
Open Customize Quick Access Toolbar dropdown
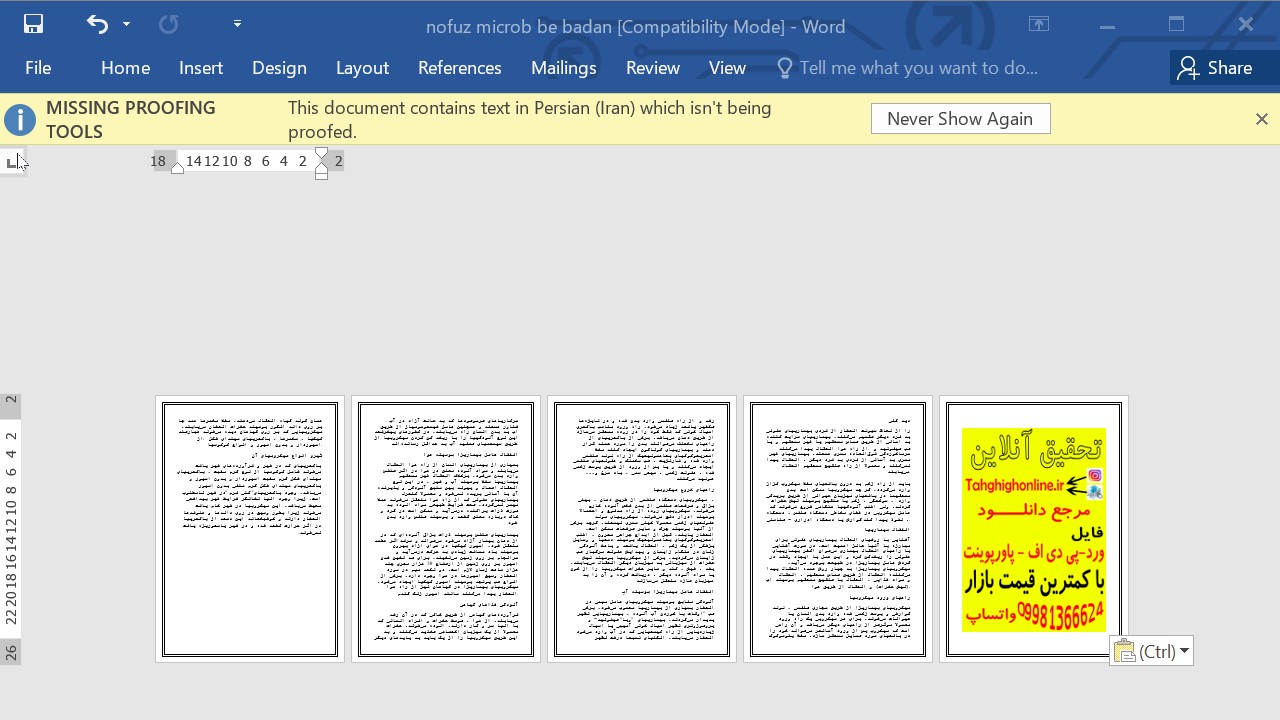tap(237, 24)
